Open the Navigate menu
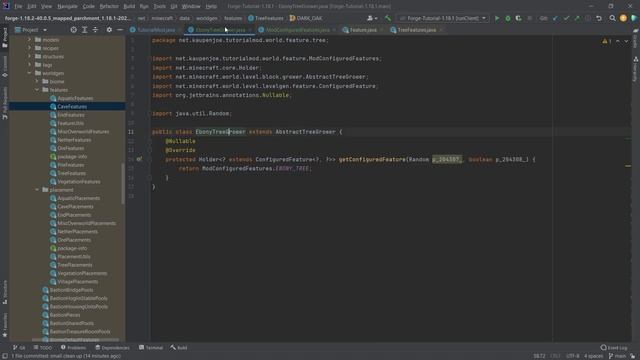 pyautogui.click(x=67, y=6)
